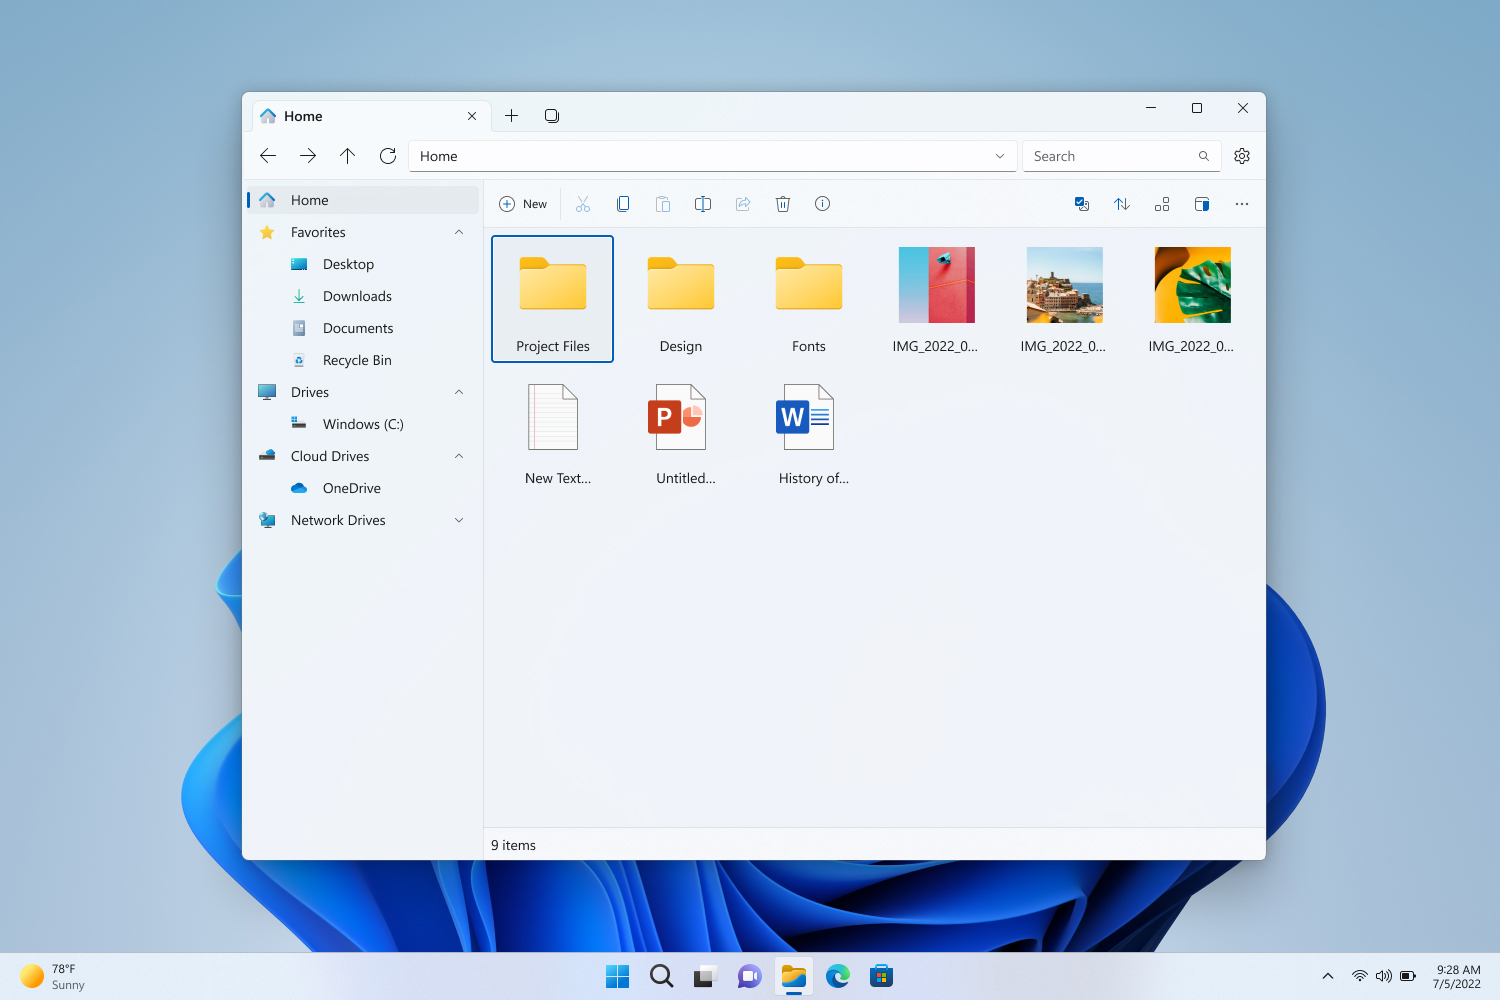Toggle the preview pane icon

pyautogui.click(x=1202, y=204)
